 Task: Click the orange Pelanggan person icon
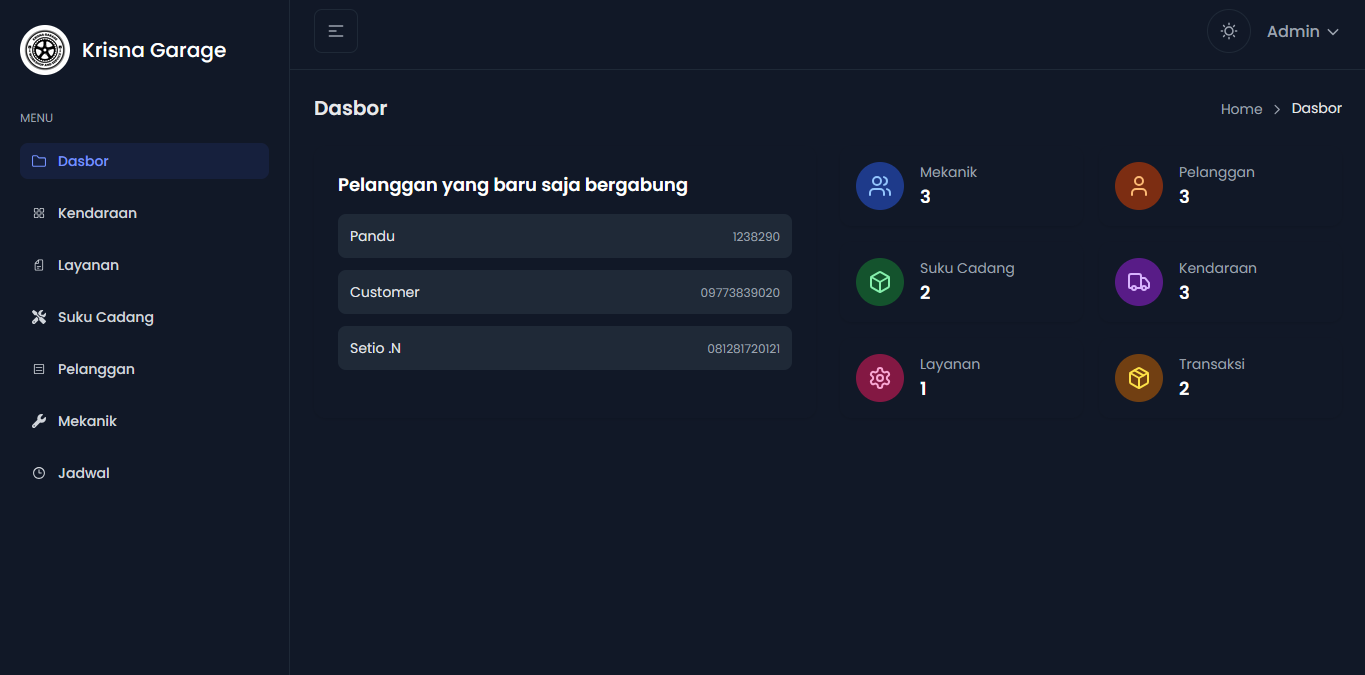(1139, 186)
